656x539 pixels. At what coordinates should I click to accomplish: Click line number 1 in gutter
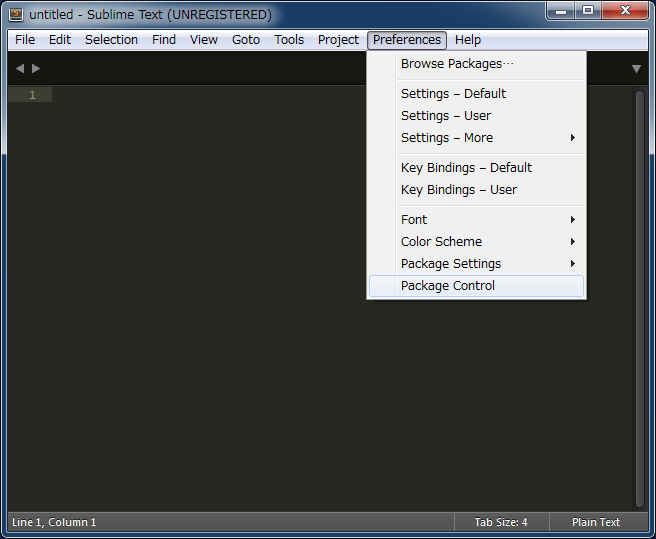(x=32, y=95)
